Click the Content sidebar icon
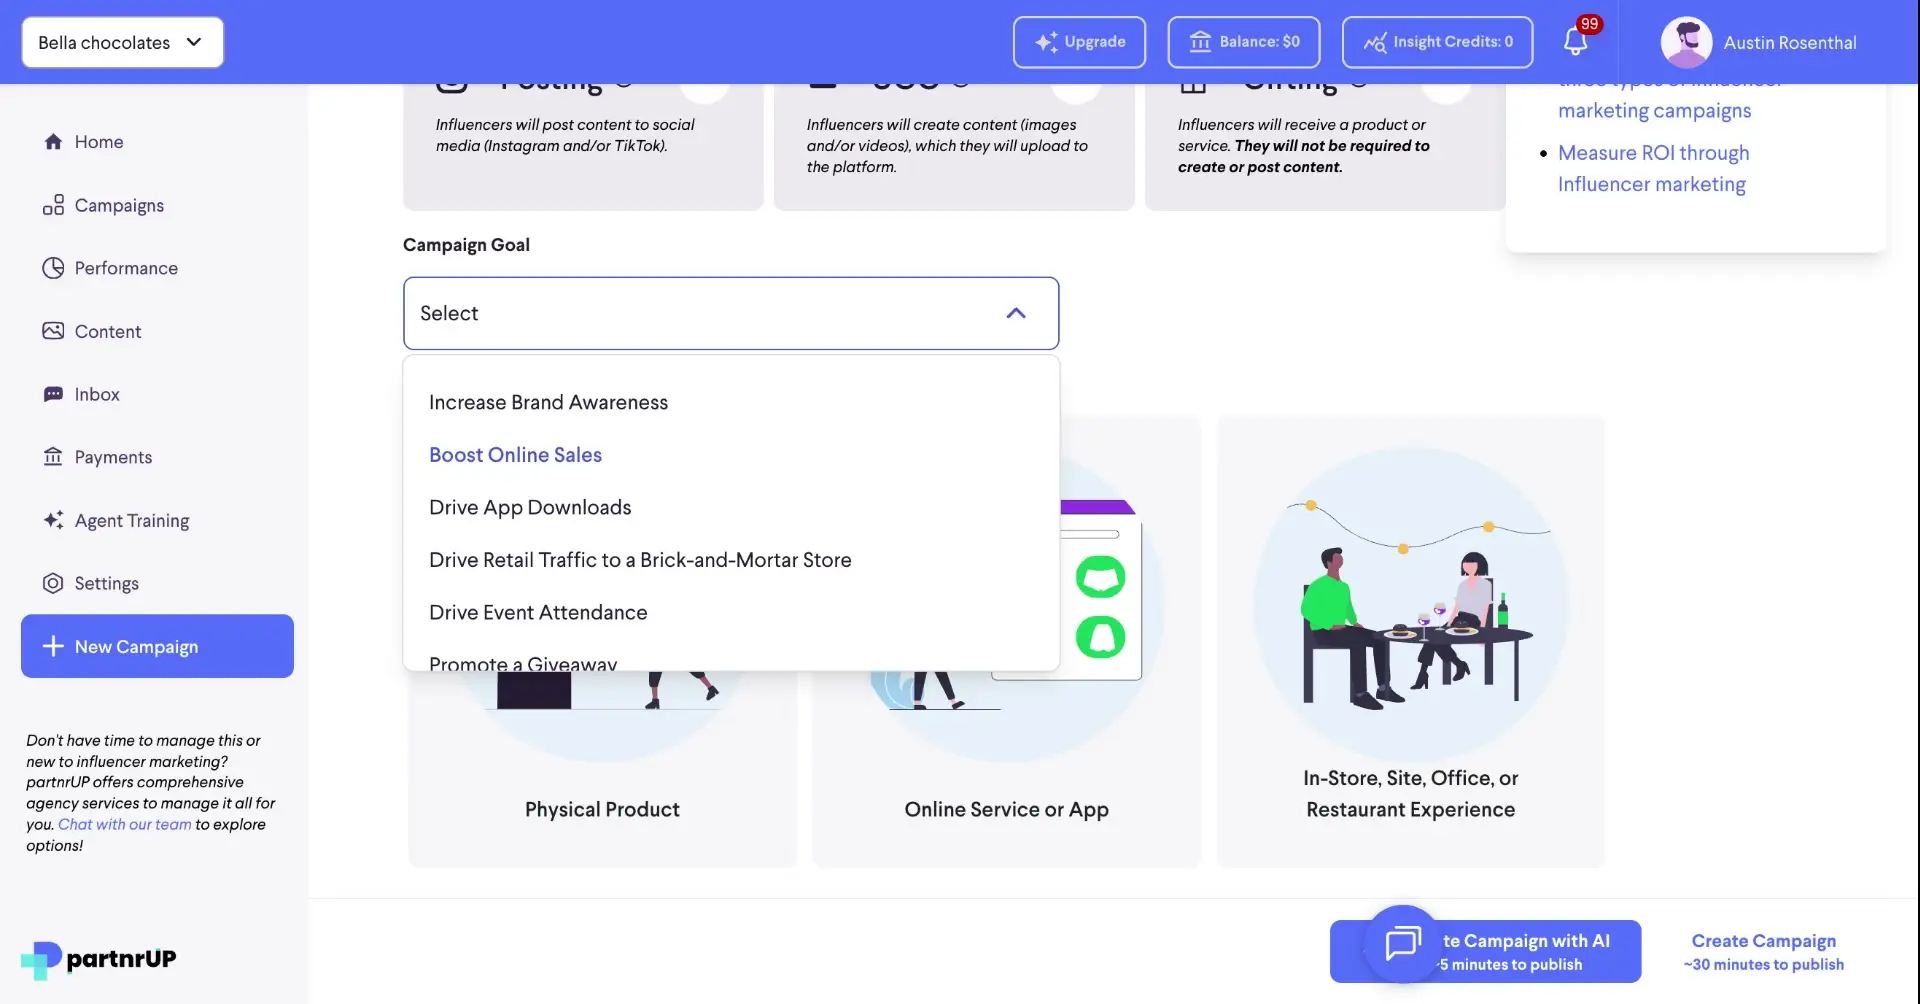Viewport: 1920px width, 1004px height. (53, 330)
